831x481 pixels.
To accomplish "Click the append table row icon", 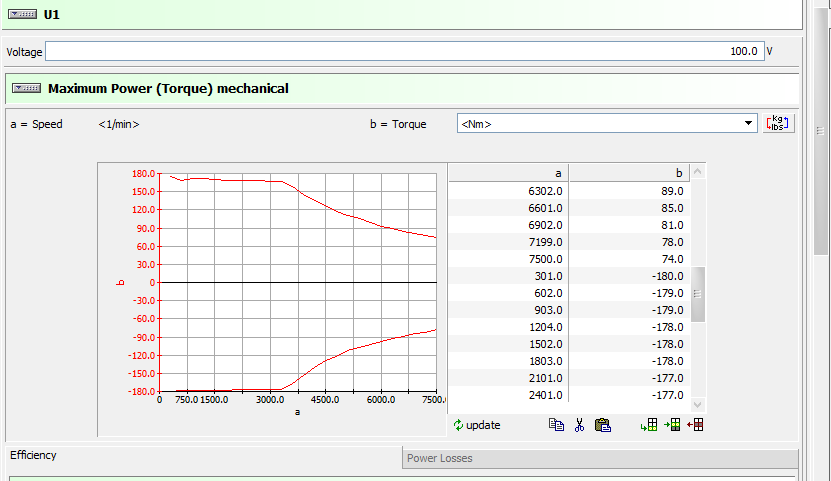I will click(x=649, y=425).
